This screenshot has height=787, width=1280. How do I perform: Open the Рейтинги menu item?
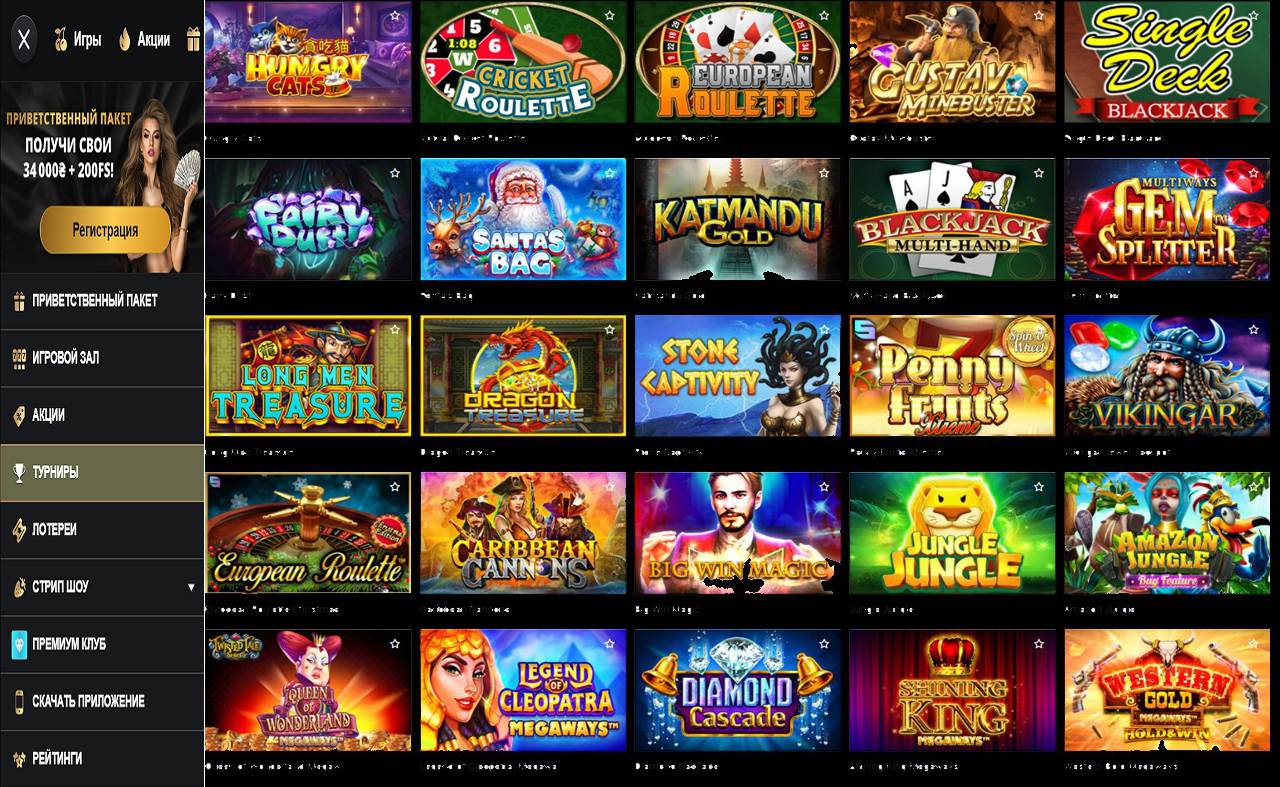[x=102, y=758]
